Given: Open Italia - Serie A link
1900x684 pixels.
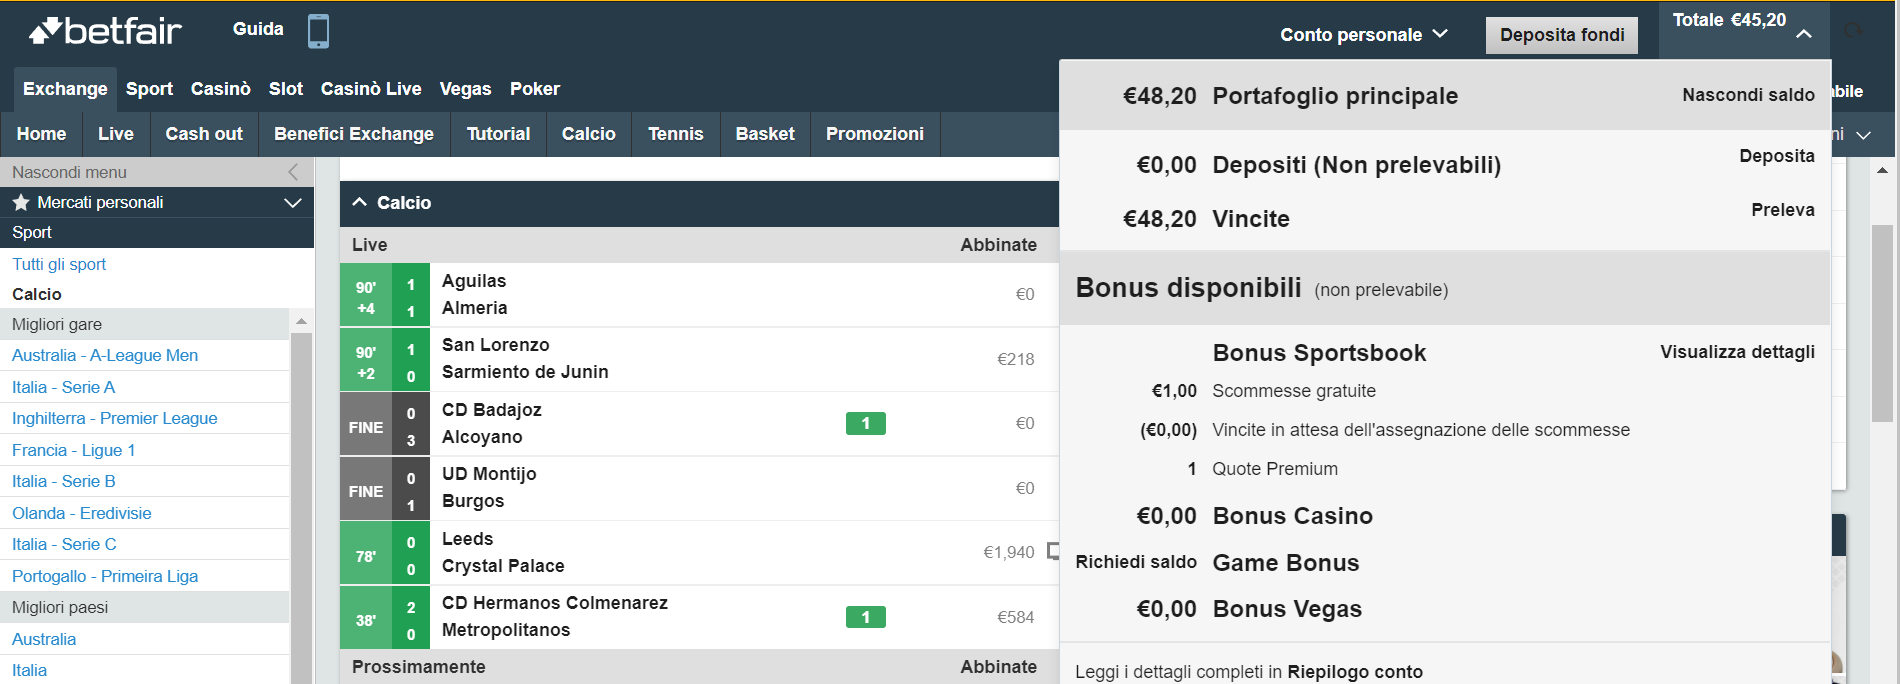Looking at the screenshot, I should coord(63,387).
